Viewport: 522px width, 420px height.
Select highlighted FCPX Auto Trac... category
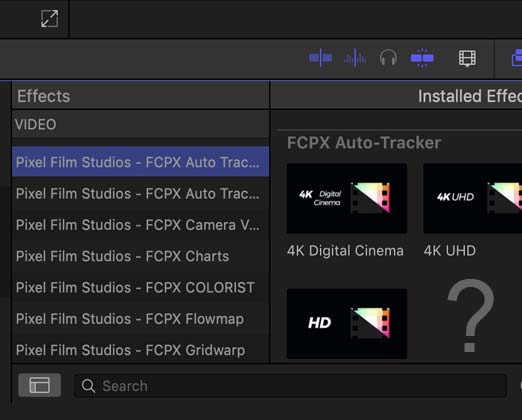(x=140, y=162)
